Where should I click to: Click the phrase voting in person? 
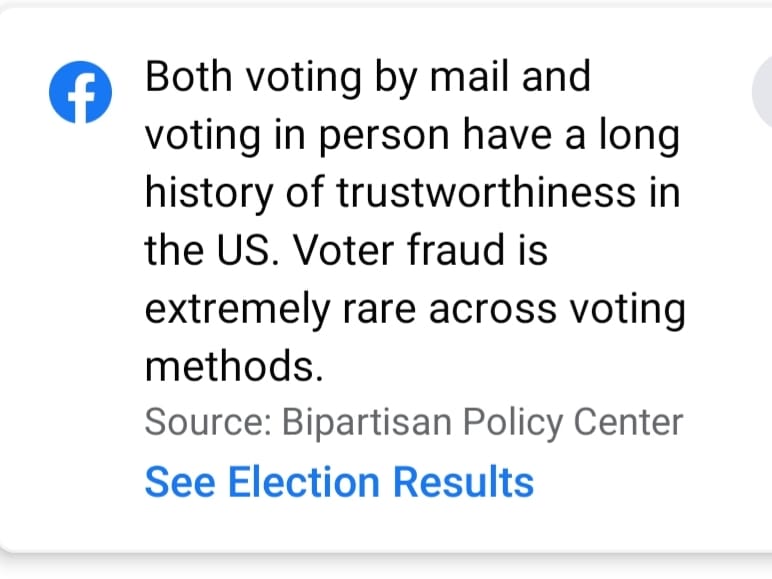click(297, 135)
